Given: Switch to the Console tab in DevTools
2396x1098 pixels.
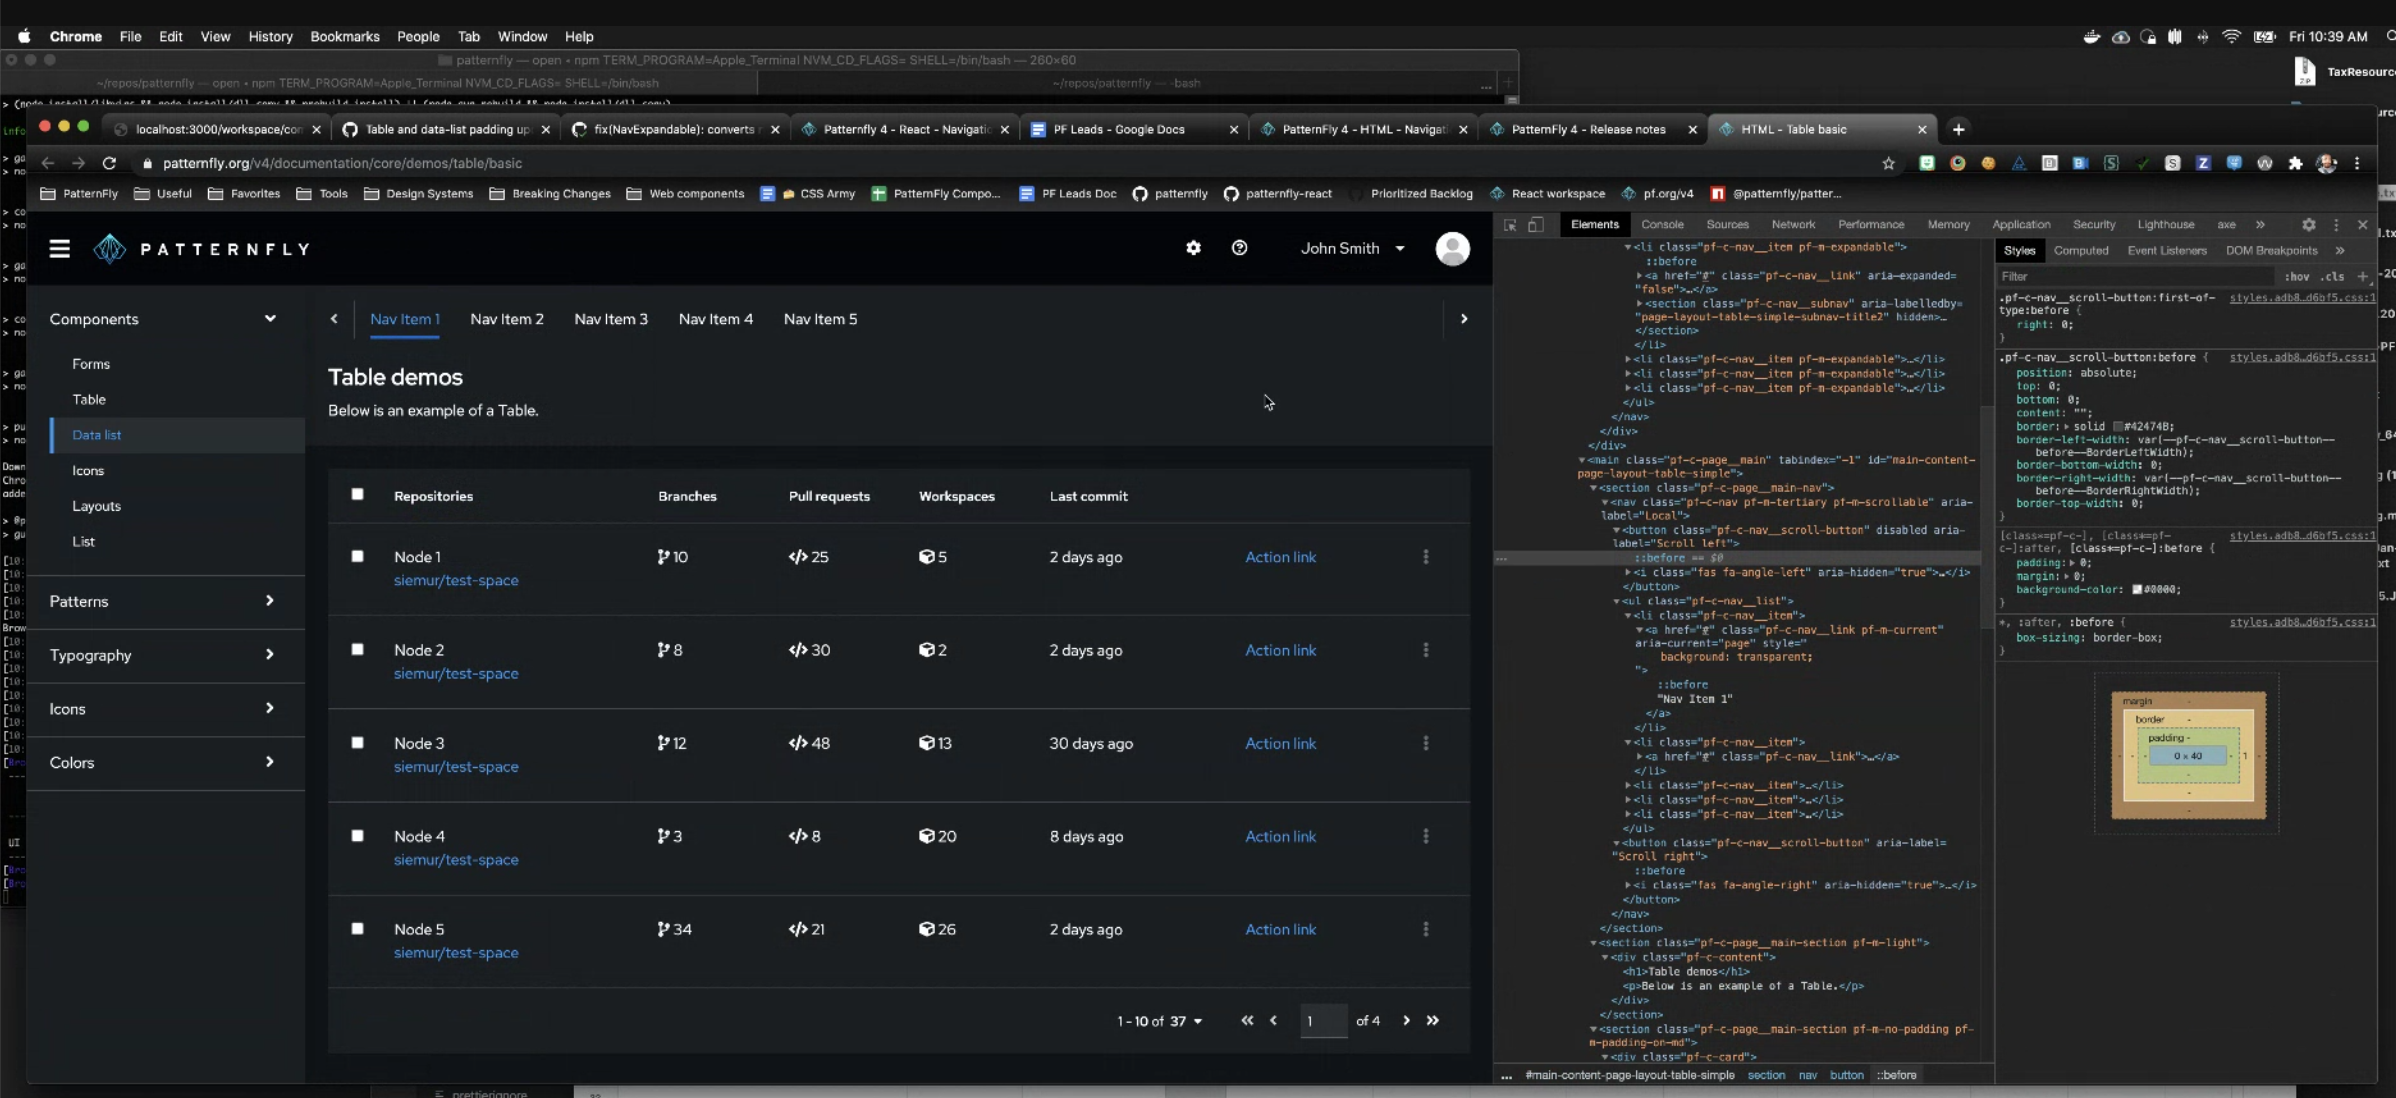Looking at the screenshot, I should coord(1662,225).
